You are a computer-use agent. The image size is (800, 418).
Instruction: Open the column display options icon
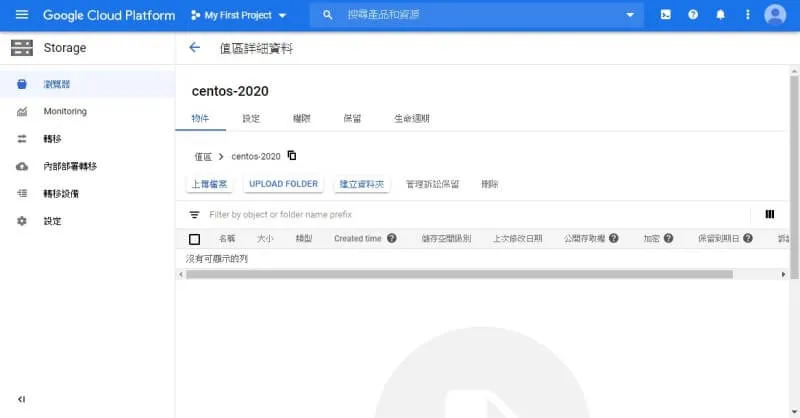click(770, 214)
